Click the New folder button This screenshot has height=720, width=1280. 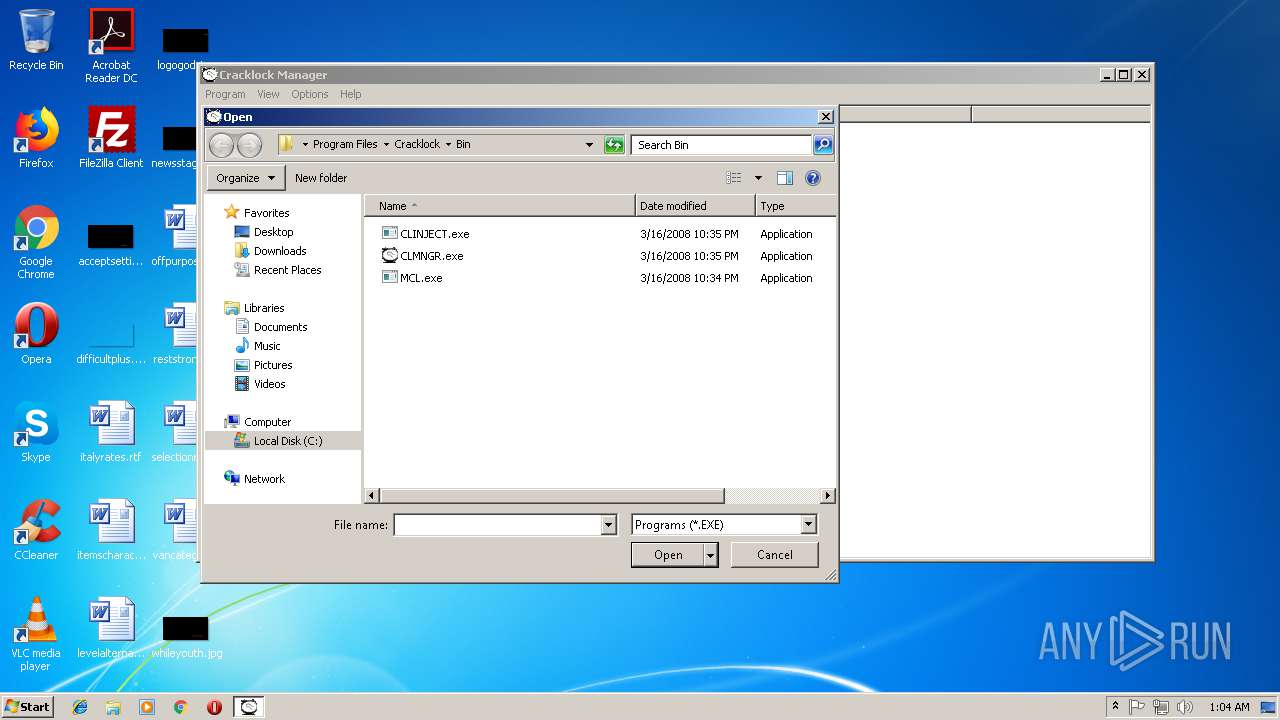321,178
